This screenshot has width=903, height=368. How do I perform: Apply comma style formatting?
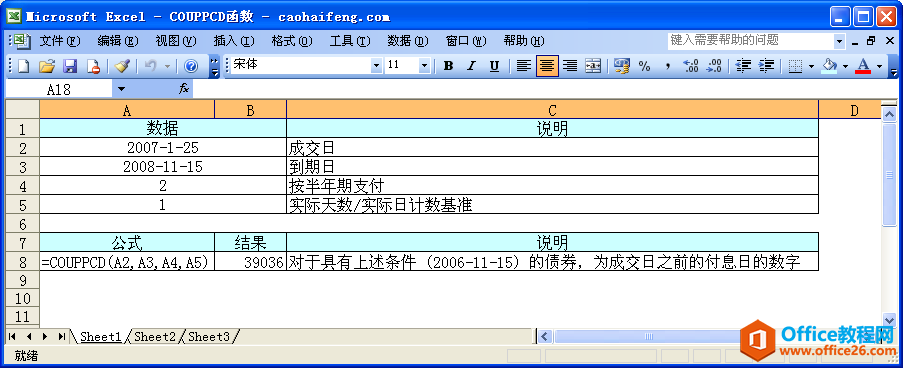click(x=667, y=66)
